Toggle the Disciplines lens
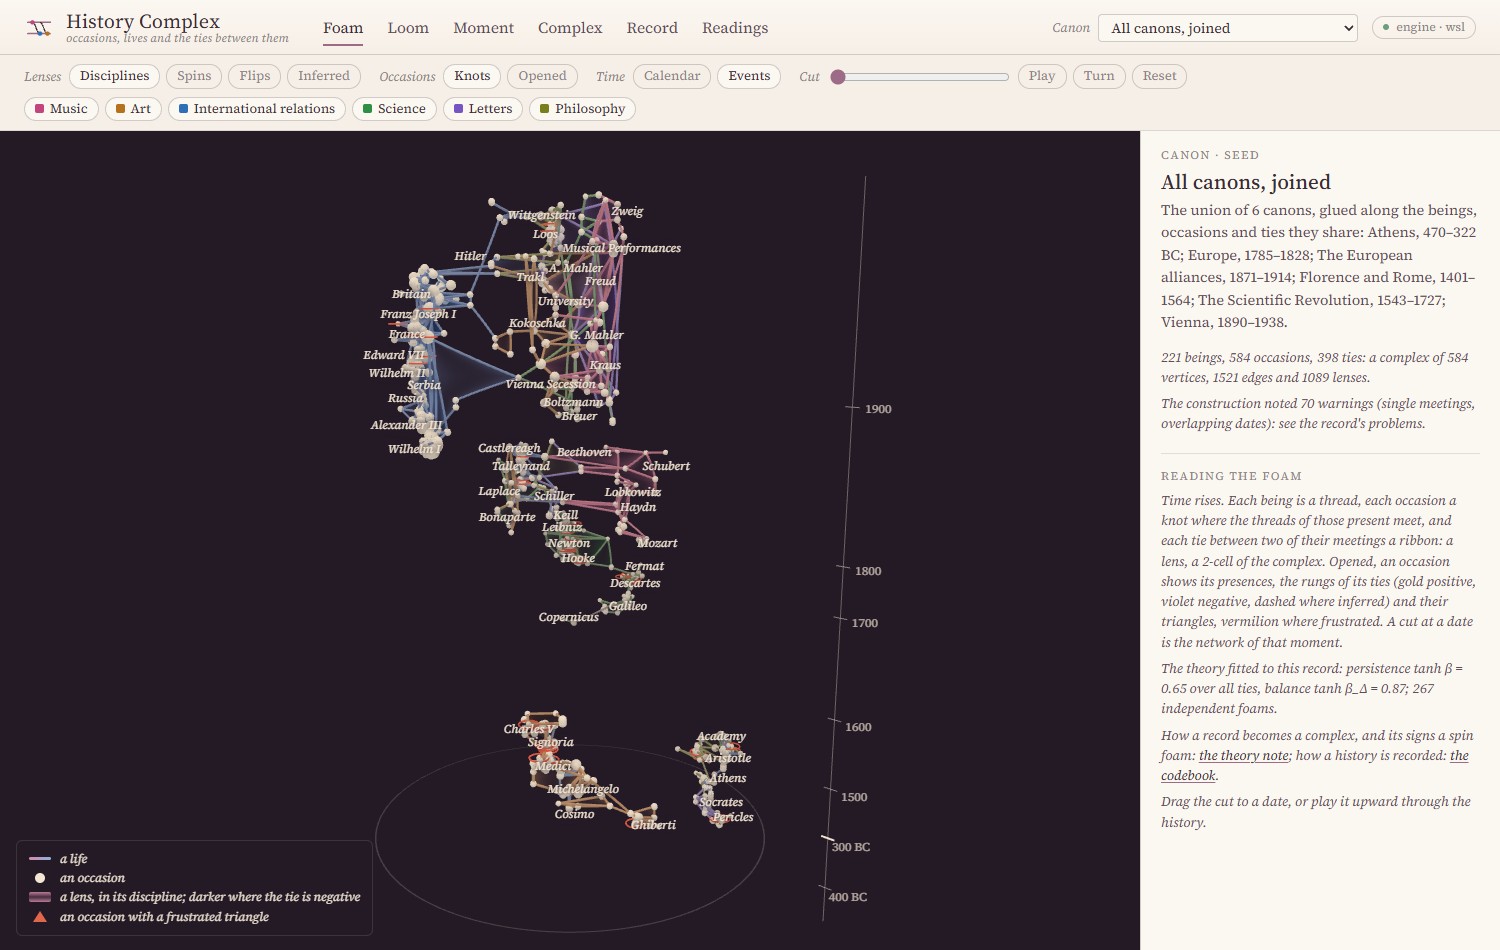 (x=115, y=76)
